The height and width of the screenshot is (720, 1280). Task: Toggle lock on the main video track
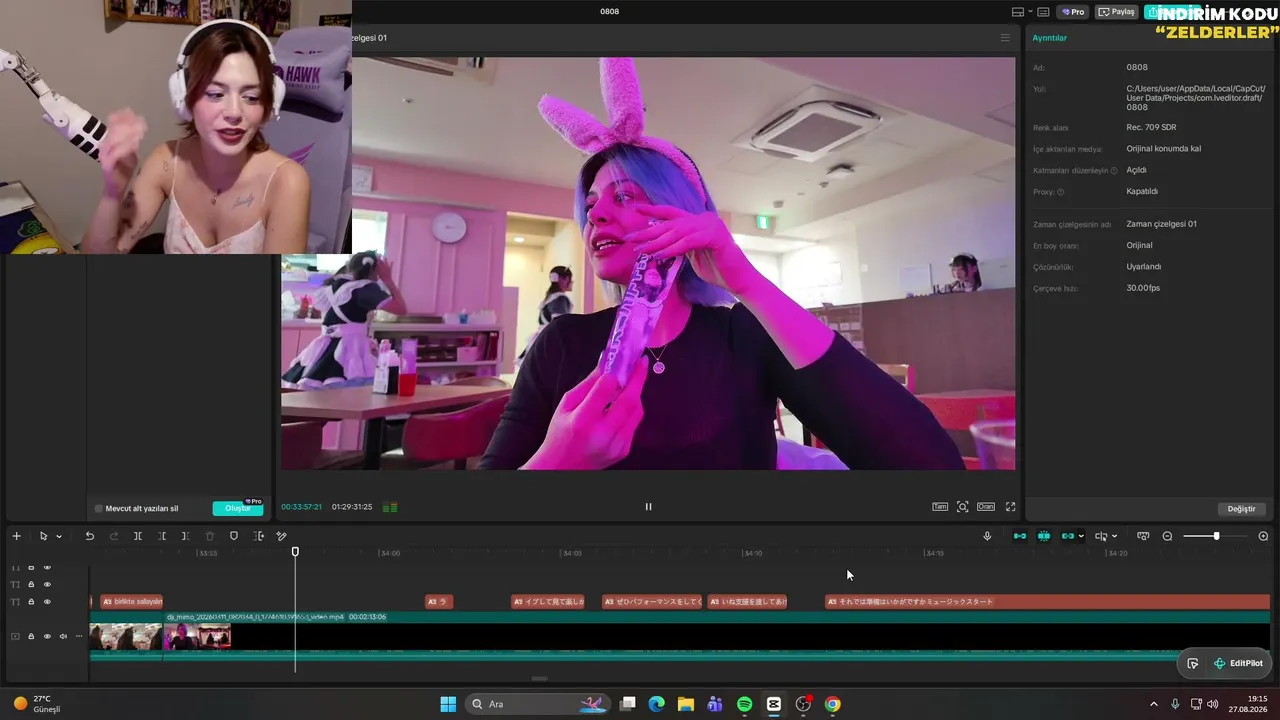point(31,636)
